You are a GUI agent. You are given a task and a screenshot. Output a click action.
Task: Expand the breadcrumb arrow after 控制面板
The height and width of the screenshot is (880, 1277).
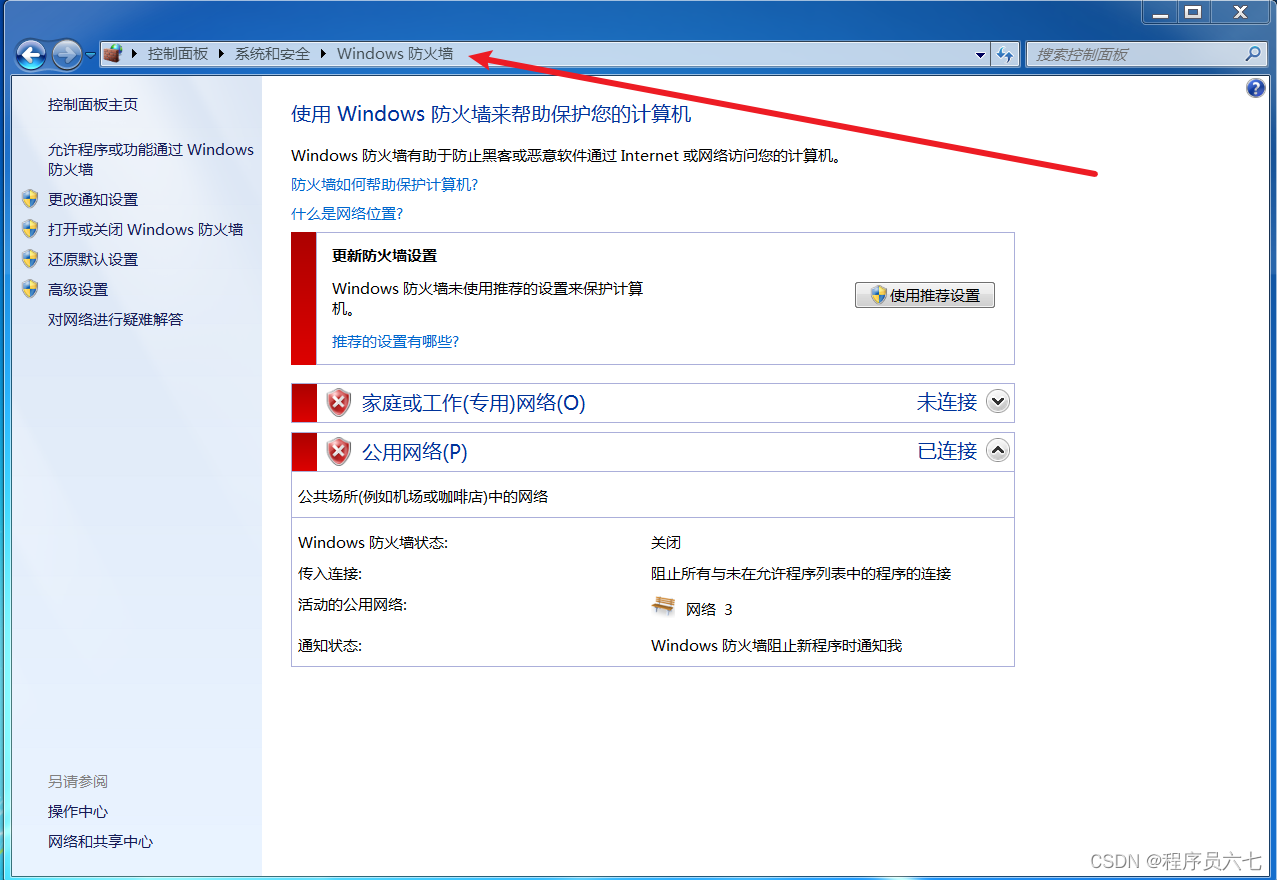coord(222,54)
